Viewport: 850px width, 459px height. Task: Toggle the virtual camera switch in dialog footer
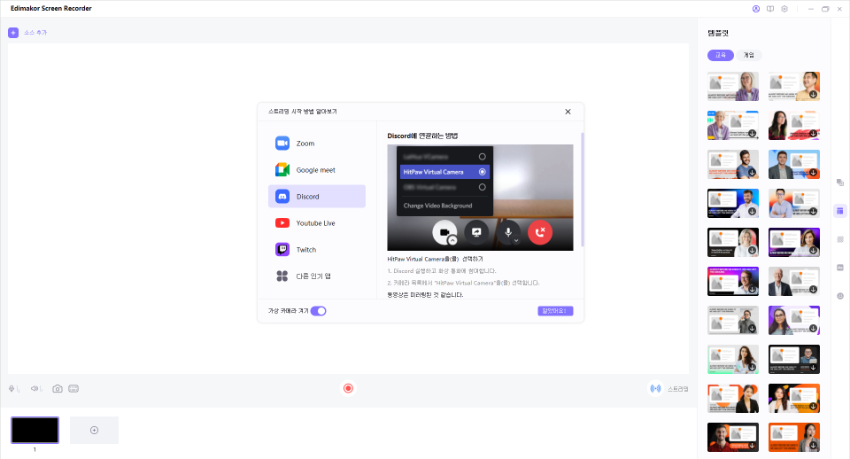[318, 311]
